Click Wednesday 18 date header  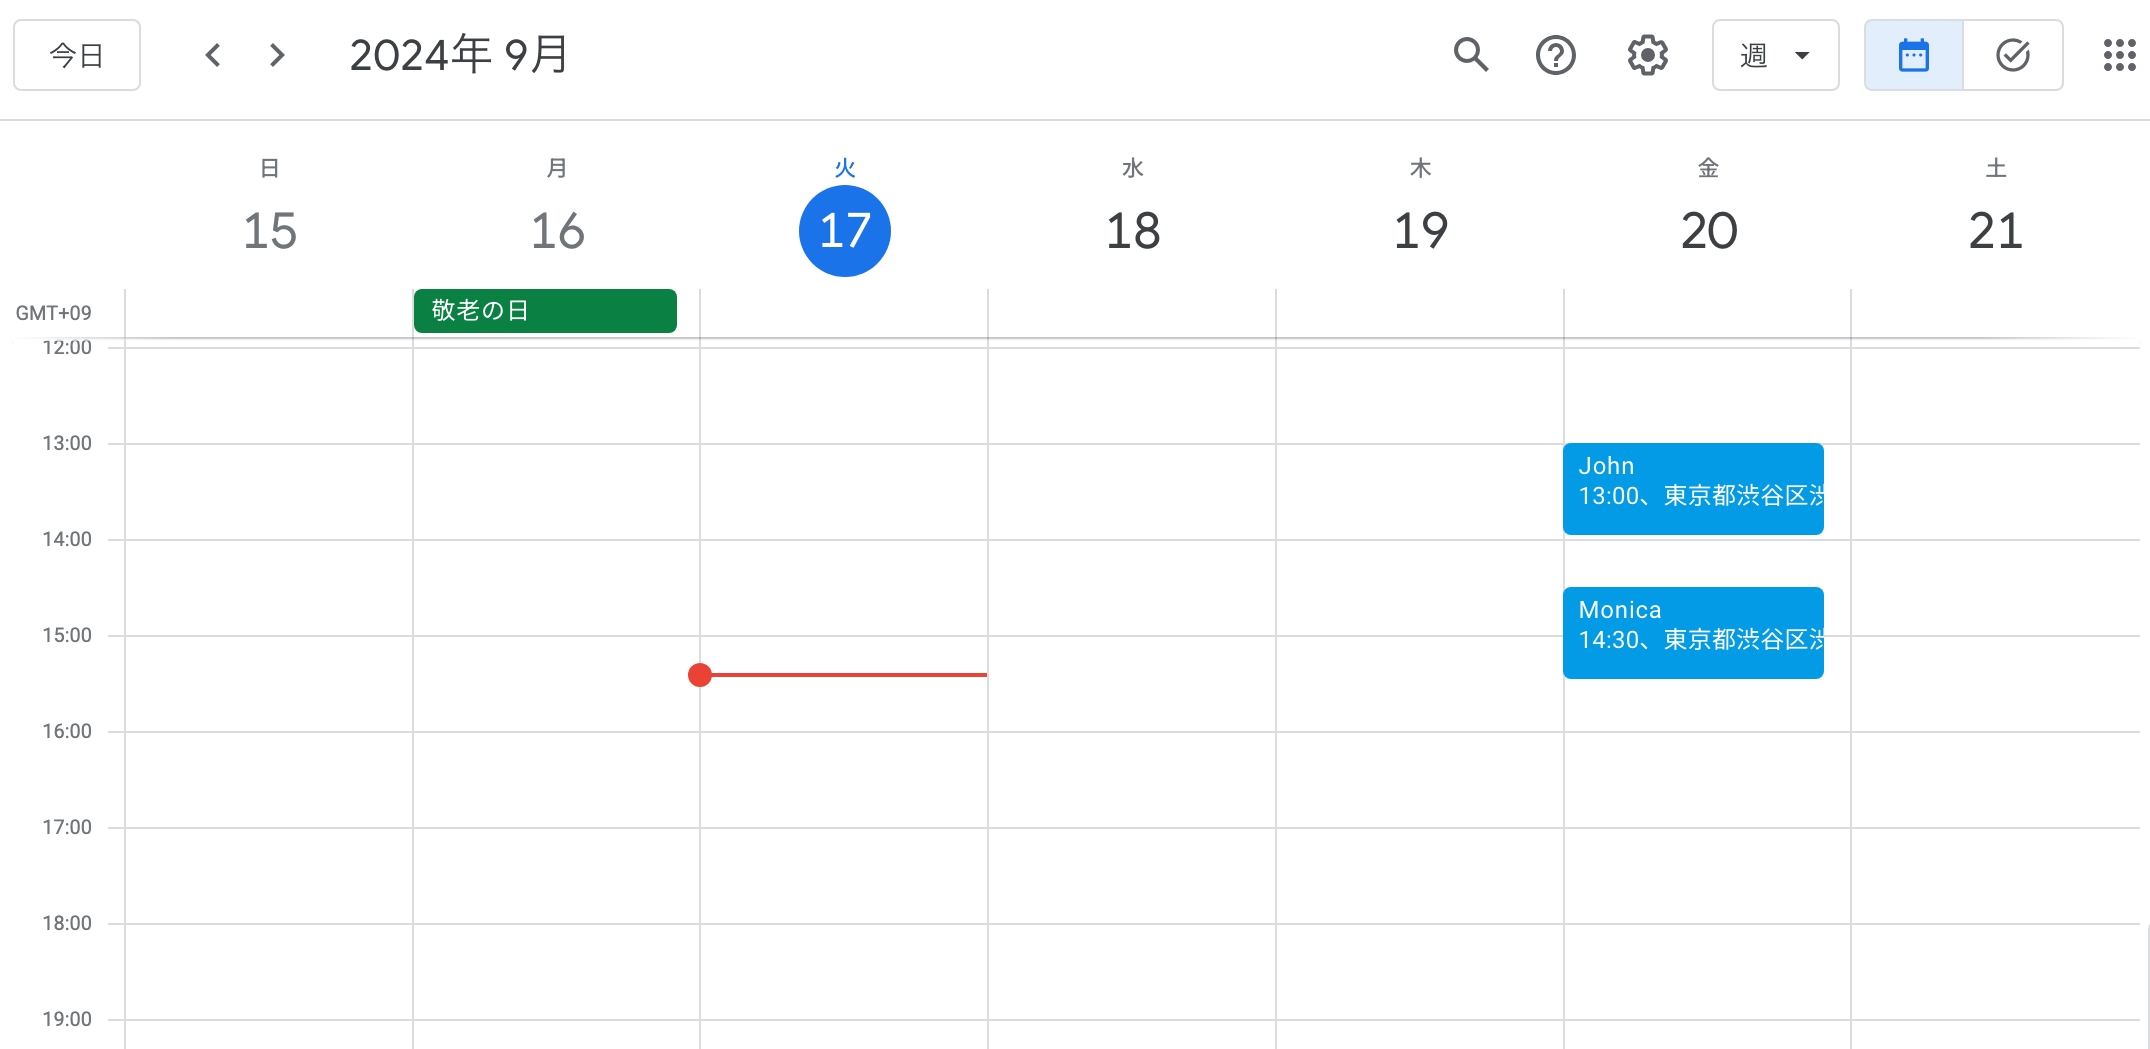[1132, 231]
